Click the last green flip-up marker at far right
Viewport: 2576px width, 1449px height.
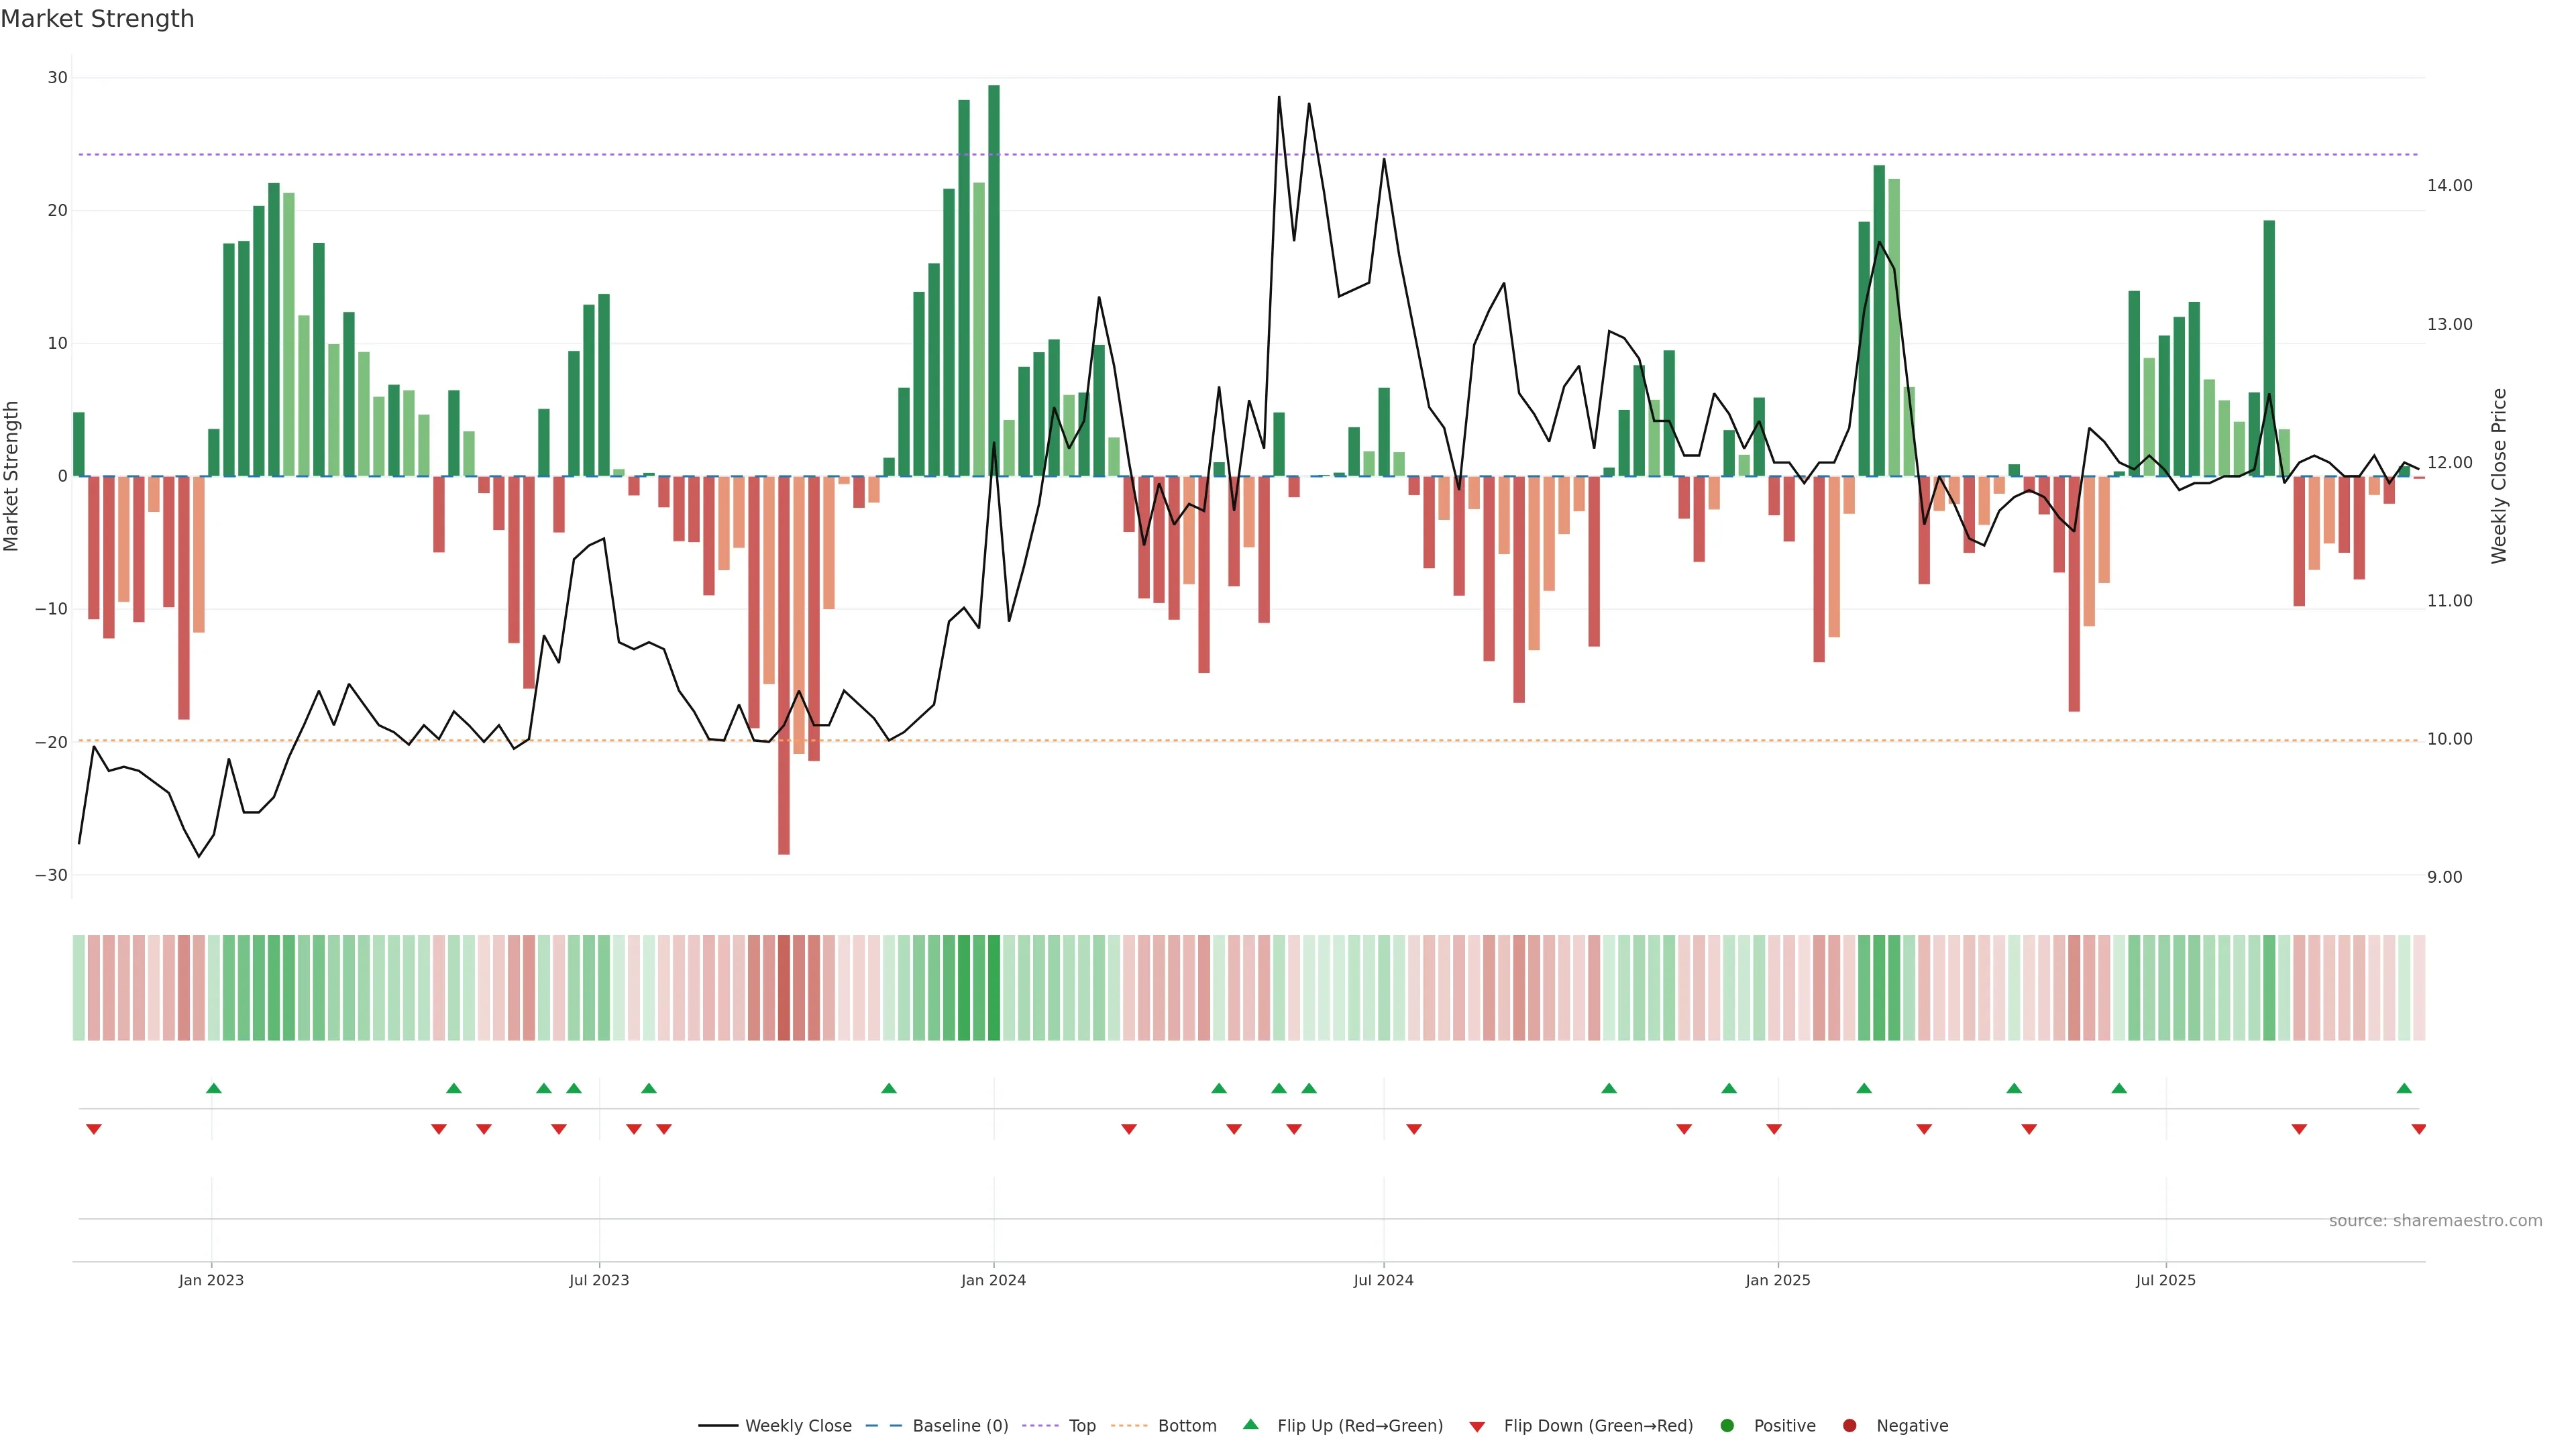point(2404,1088)
